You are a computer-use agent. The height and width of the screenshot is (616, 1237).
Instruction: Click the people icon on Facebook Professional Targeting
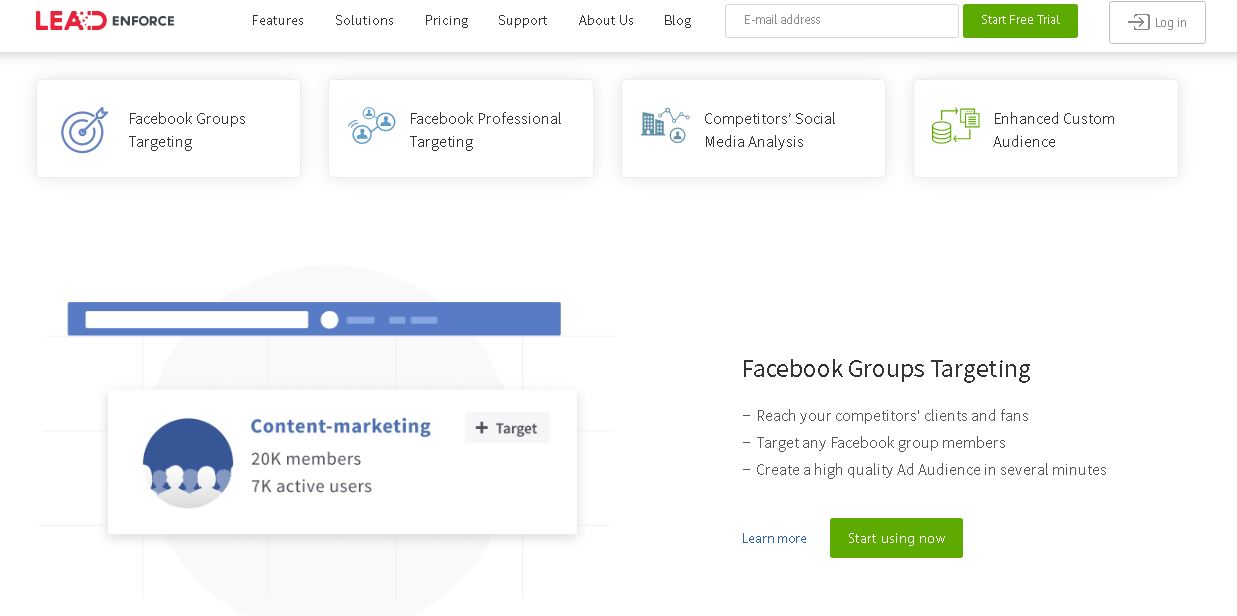372,126
